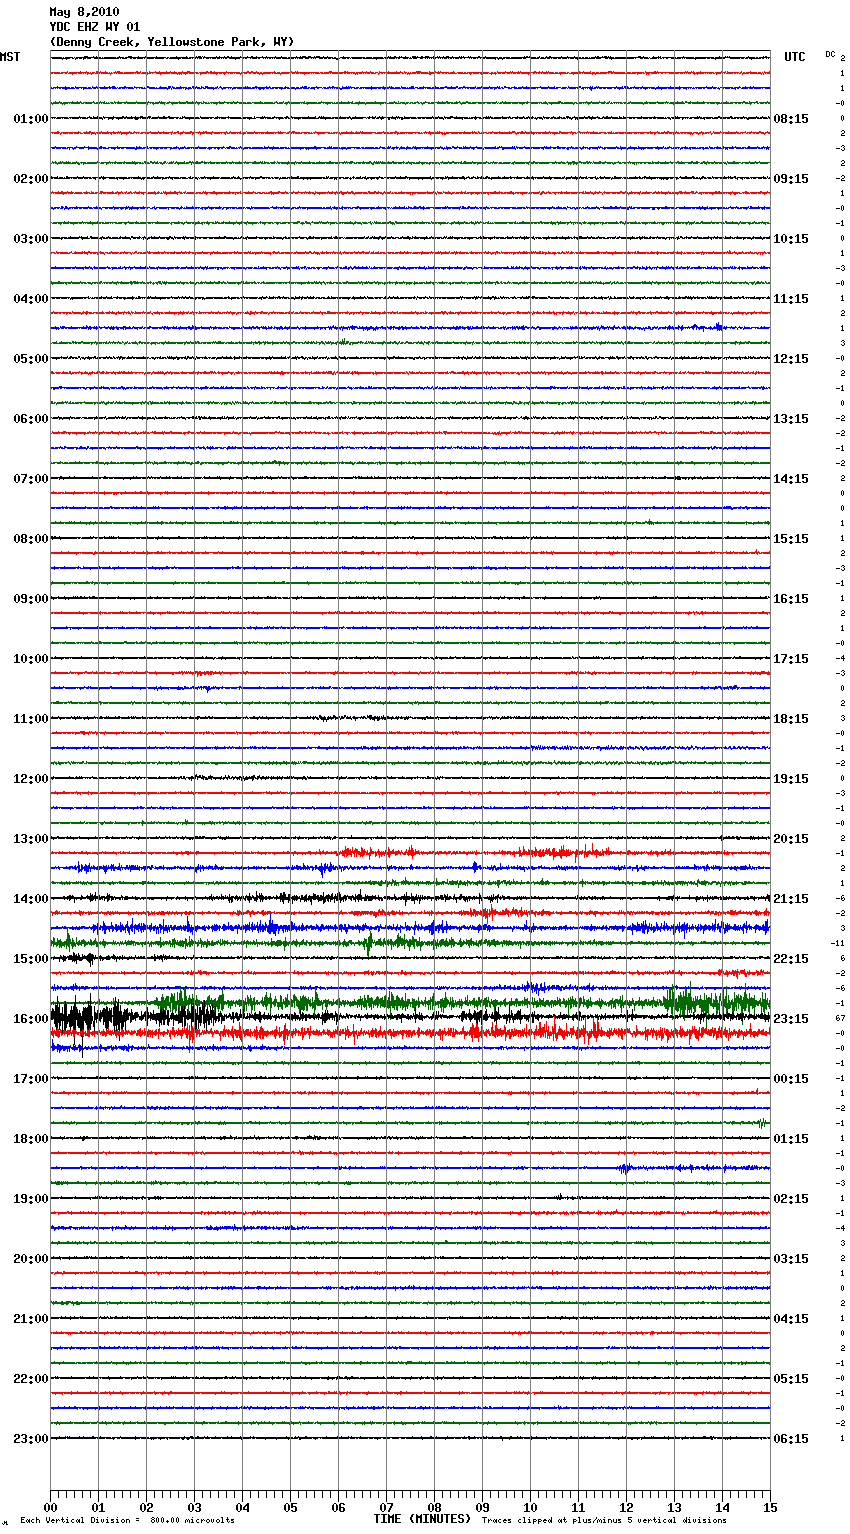Screen dimensions: 850x1534
Task: Select minute 15 on the bottom axis
Action: [x=770, y=1507]
